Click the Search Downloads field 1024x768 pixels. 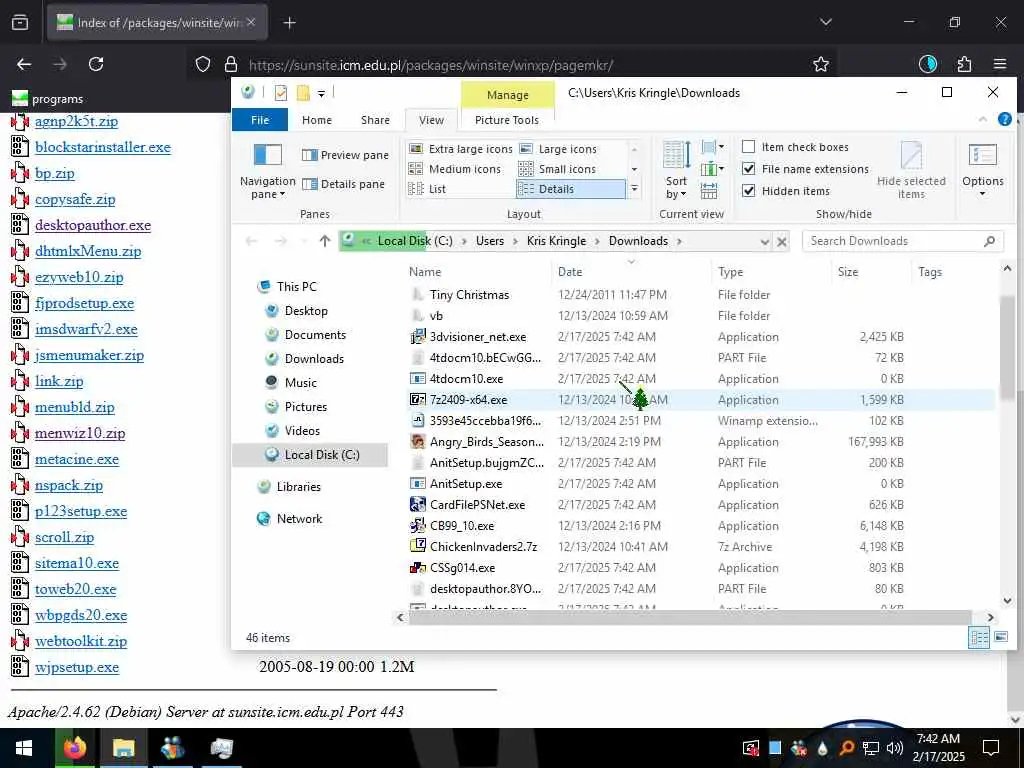pos(903,241)
